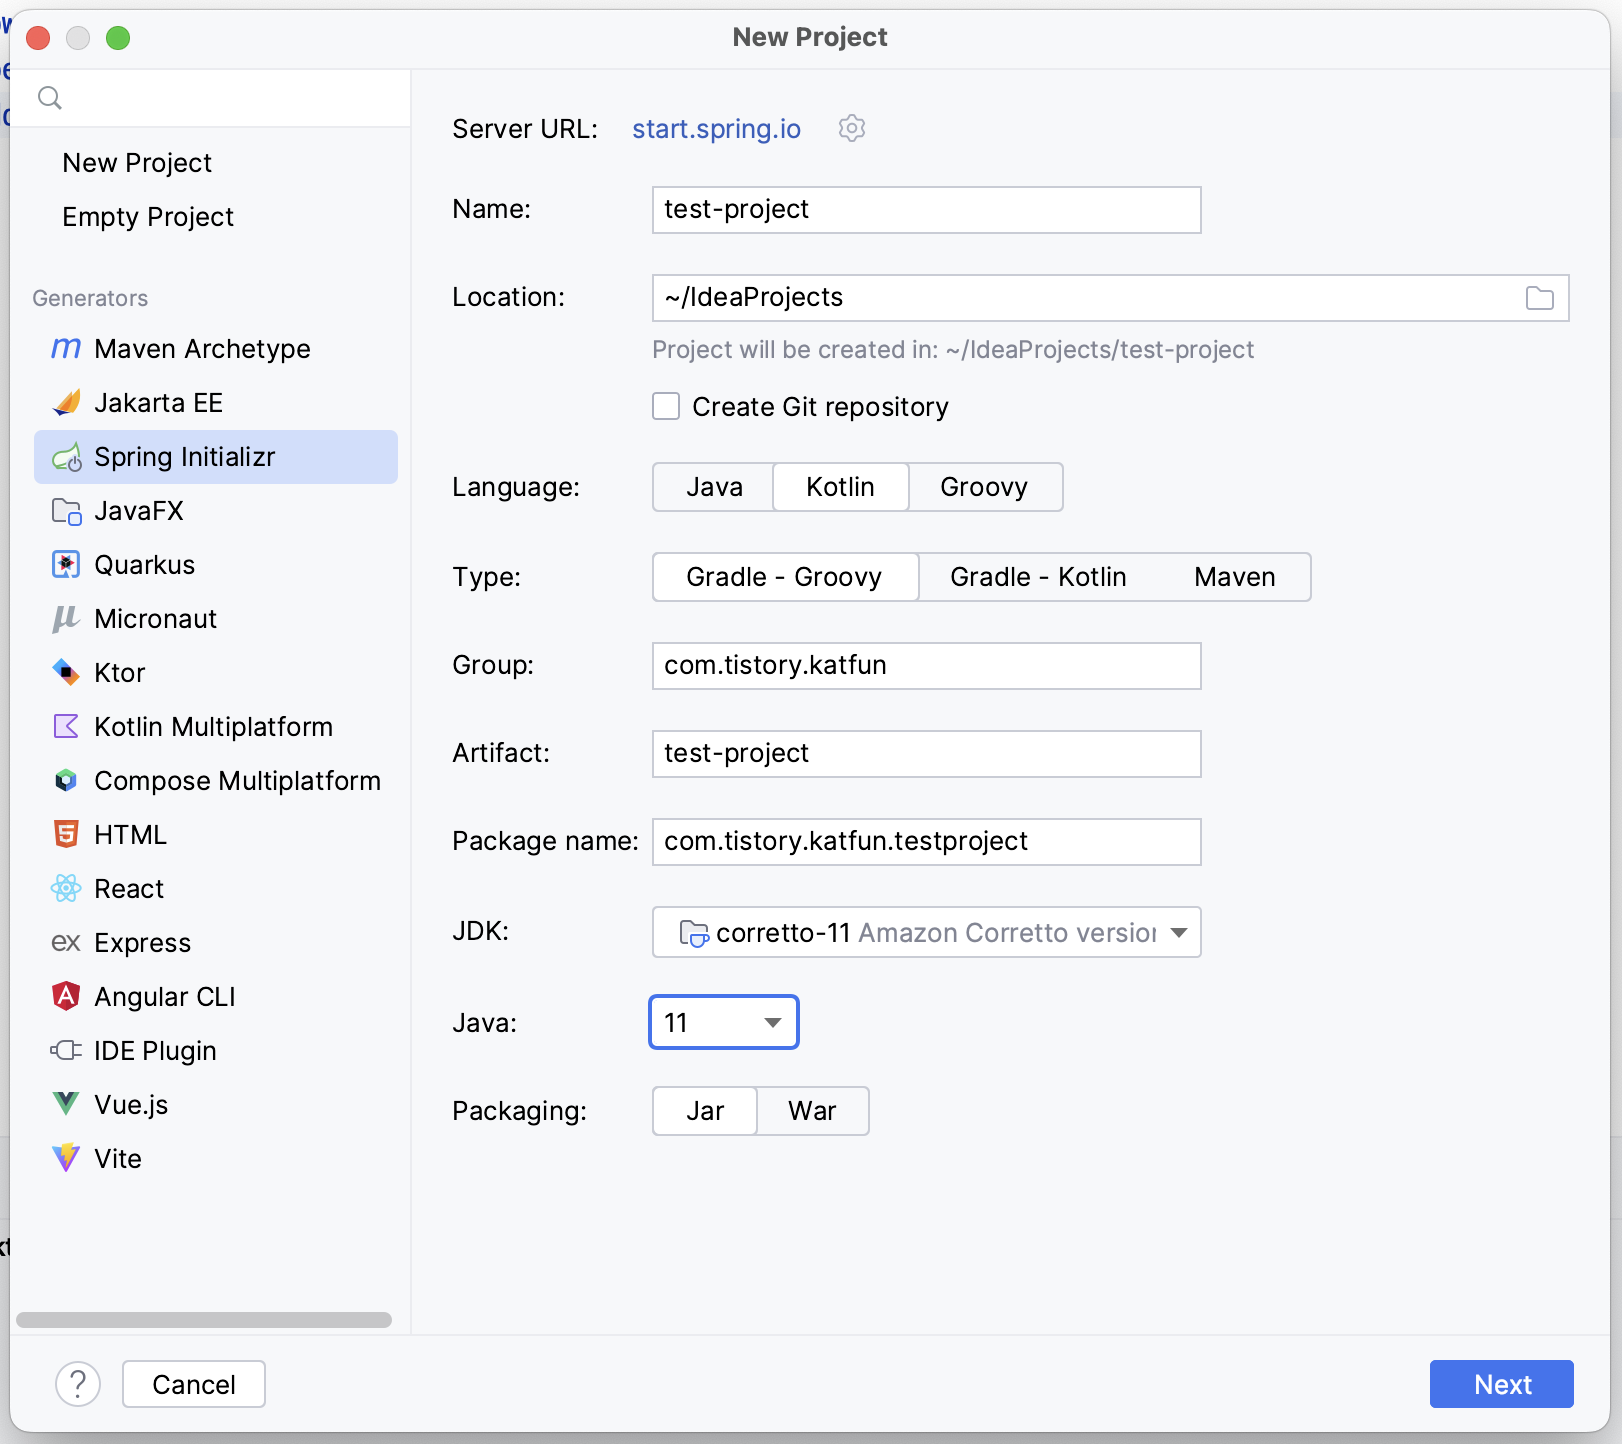This screenshot has height=1444, width=1622.
Task: Click the Ktor generator icon
Action: (66, 673)
